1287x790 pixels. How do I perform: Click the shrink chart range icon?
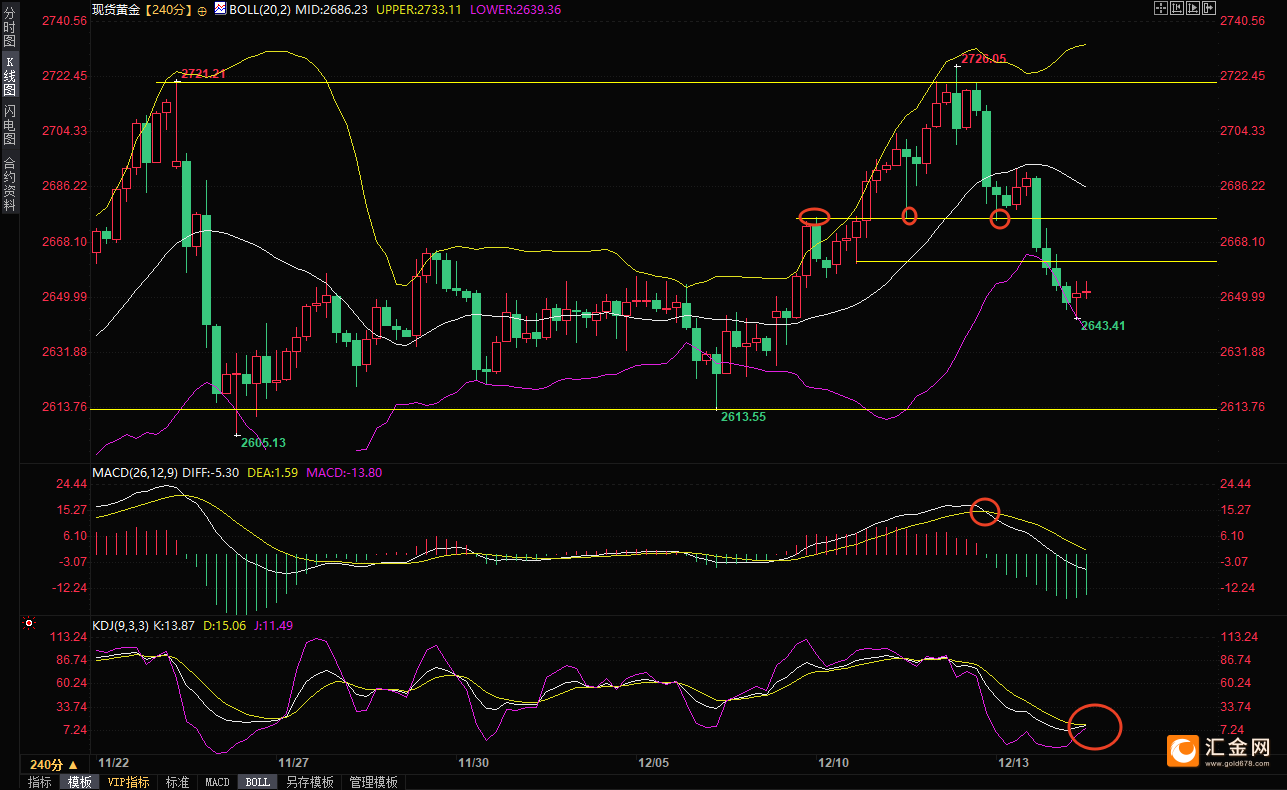pyautogui.click(x=1177, y=8)
